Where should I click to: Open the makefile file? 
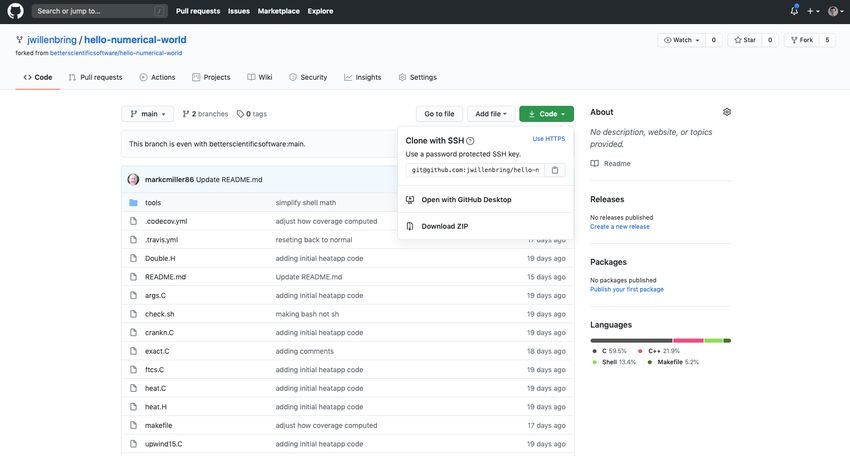point(158,425)
